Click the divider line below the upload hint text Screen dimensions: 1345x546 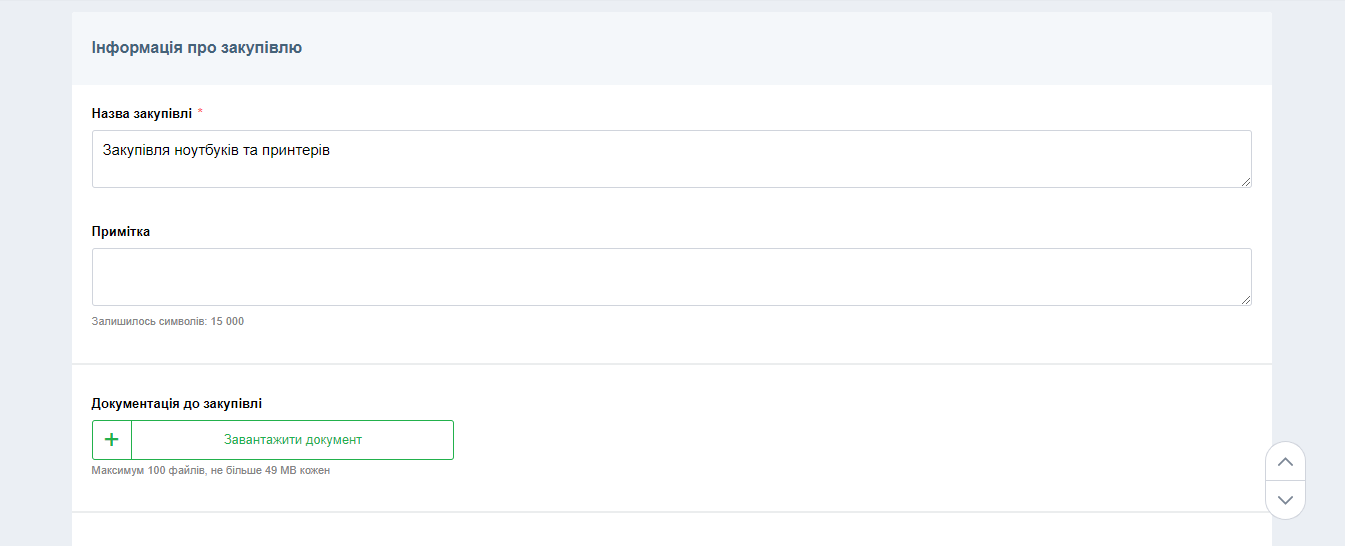click(x=670, y=512)
